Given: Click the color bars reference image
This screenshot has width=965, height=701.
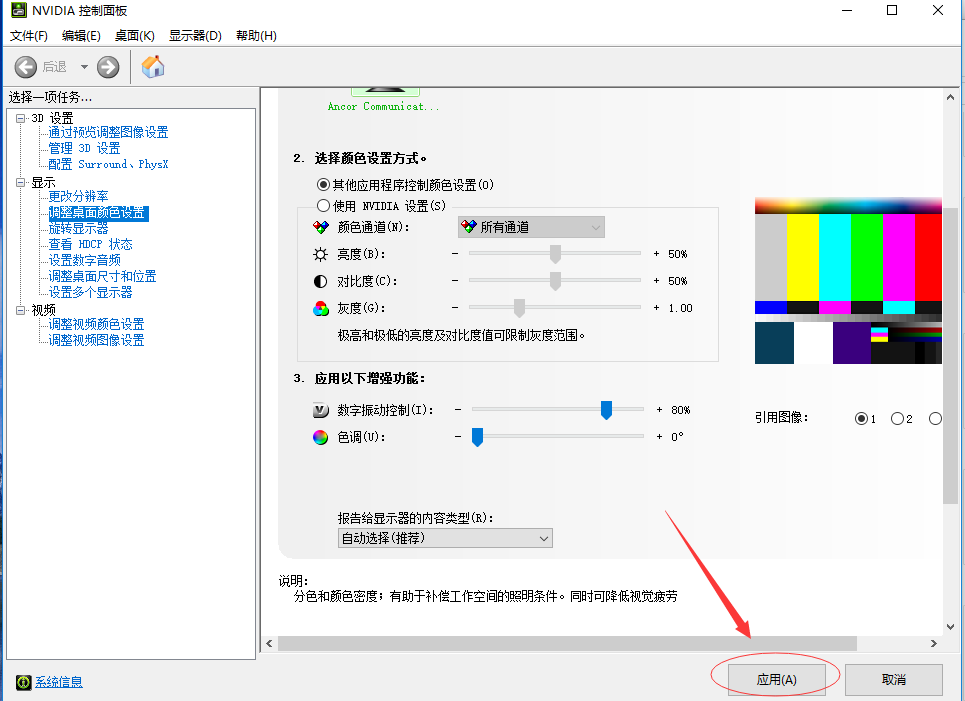Looking at the screenshot, I should point(848,281).
